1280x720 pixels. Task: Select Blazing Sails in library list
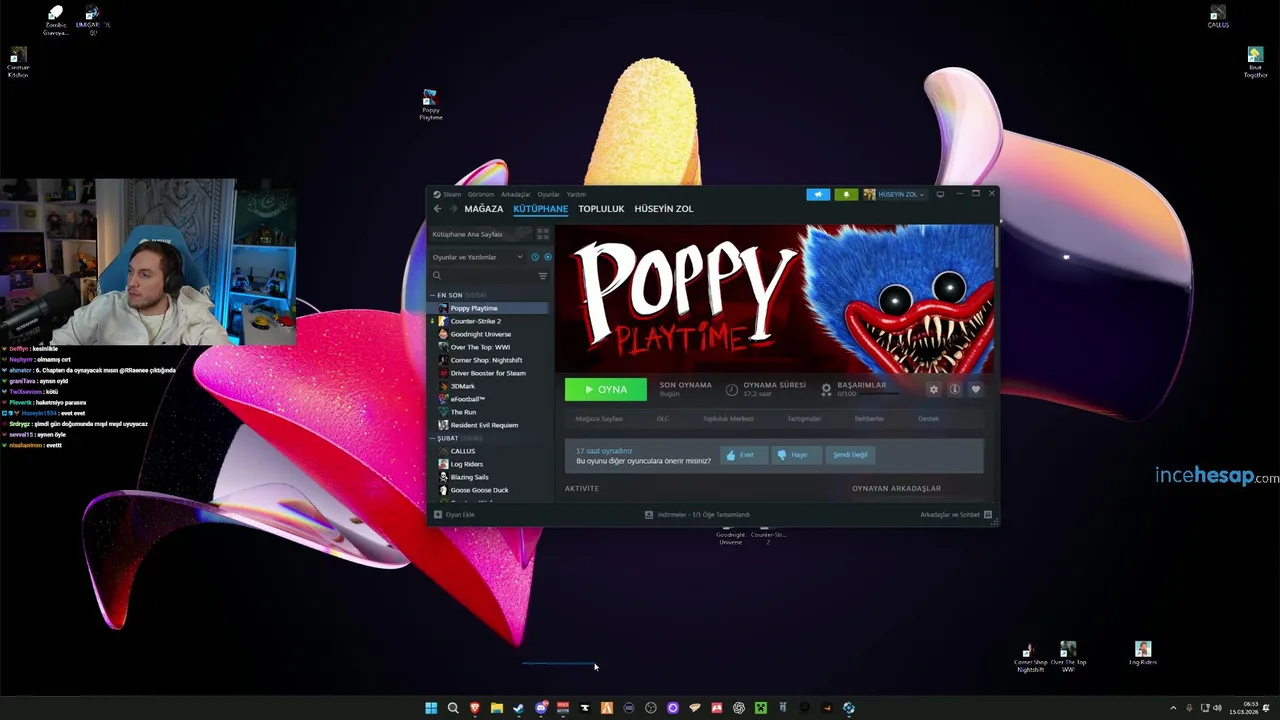tap(489, 477)
